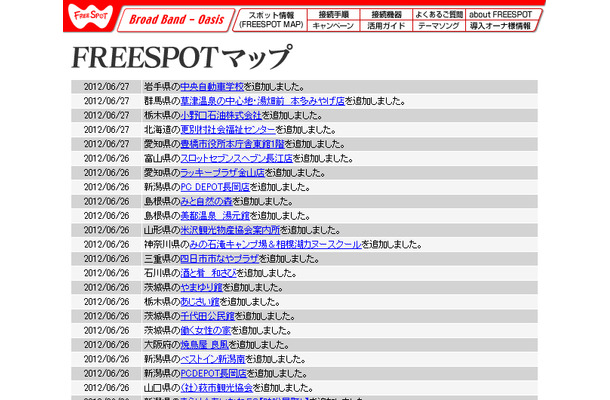
Task: Open みの石滝キャンプ場＆相模湖カヌースクール link
Action: coord(276,244)
